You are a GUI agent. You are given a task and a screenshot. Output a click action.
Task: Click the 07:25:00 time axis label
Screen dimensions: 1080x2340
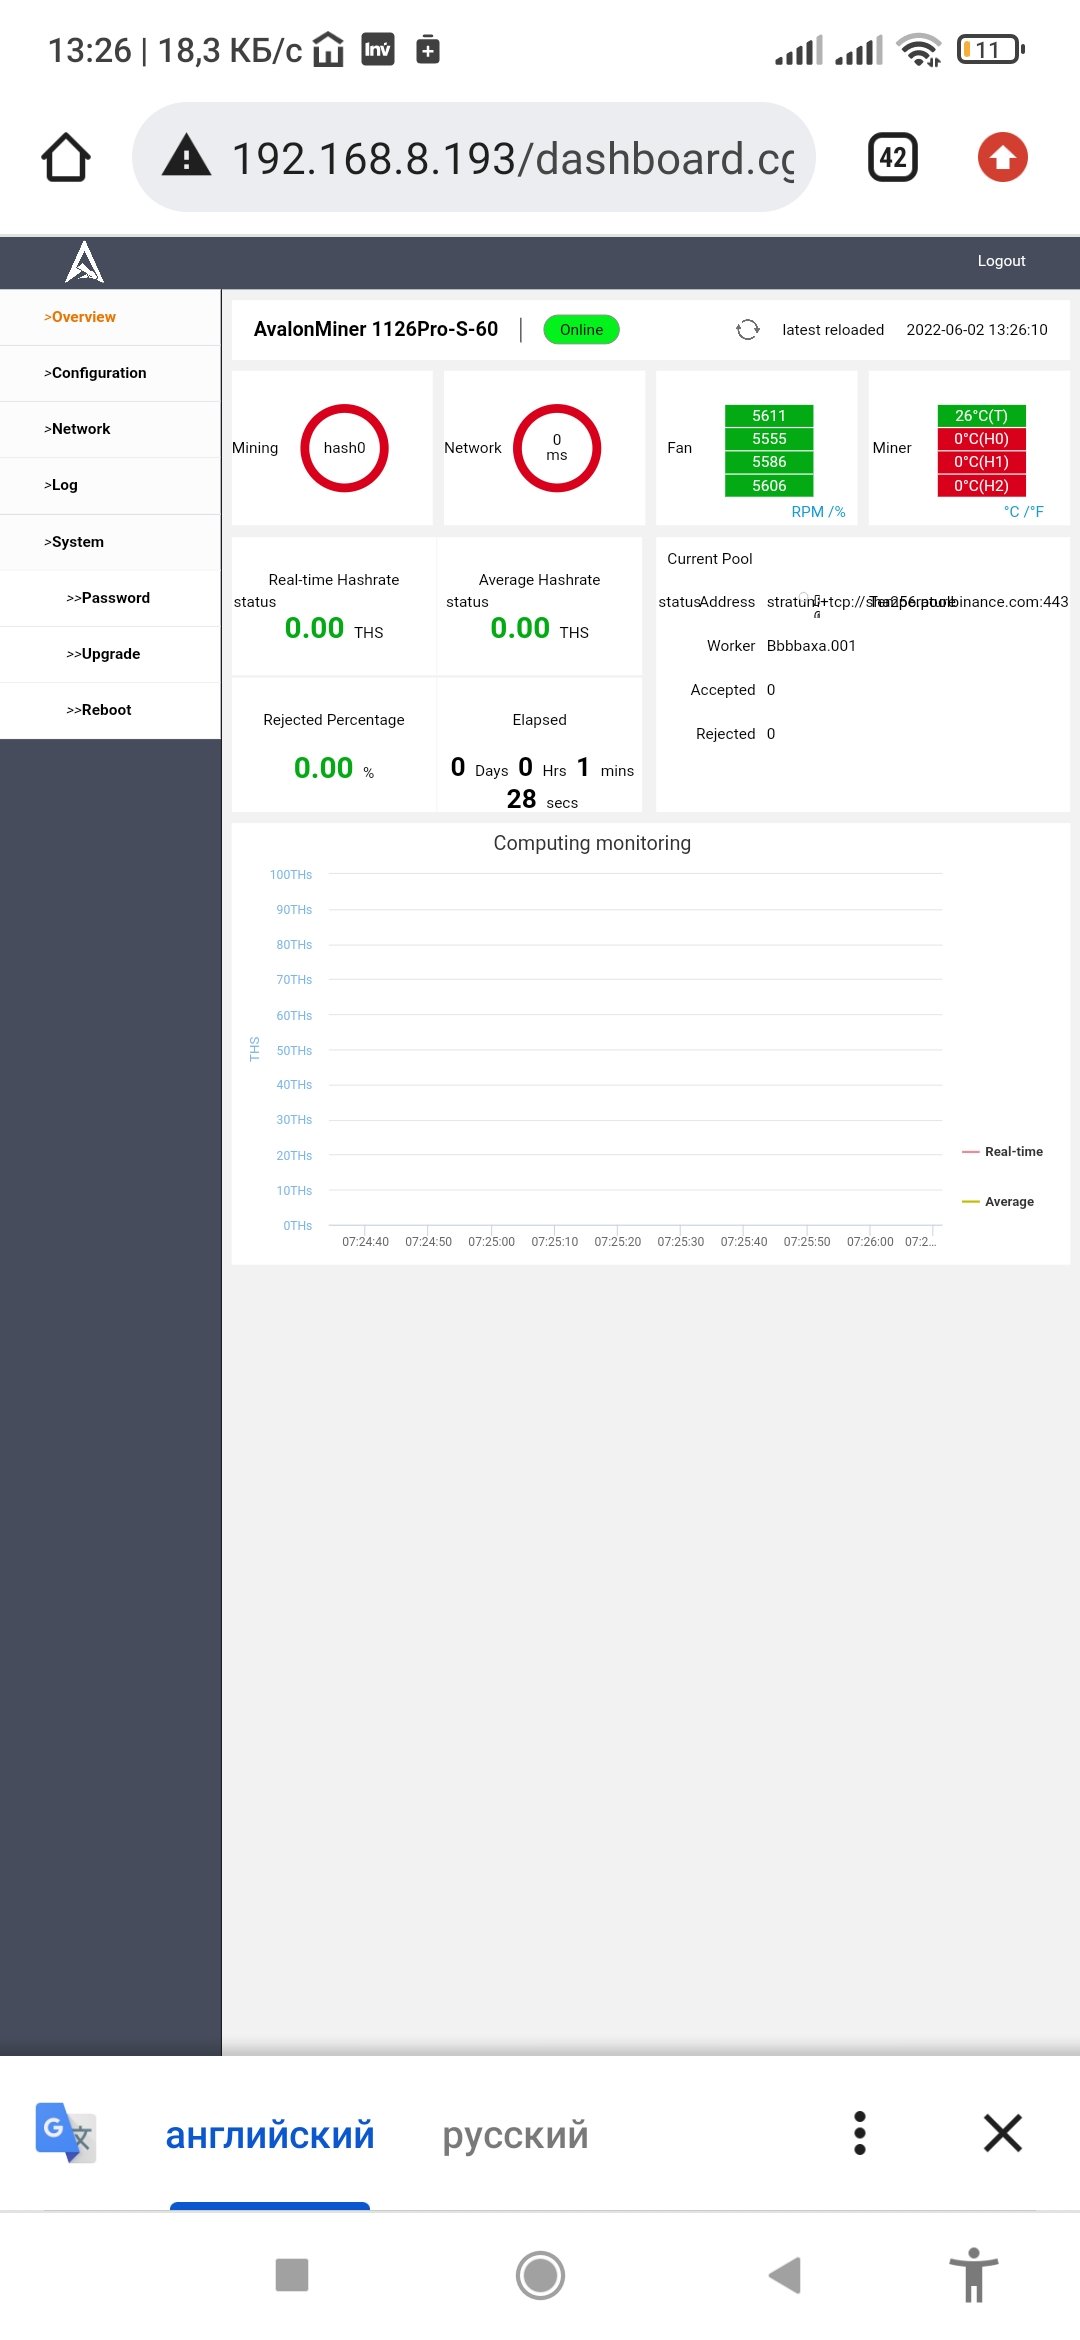coord(492,1242)
